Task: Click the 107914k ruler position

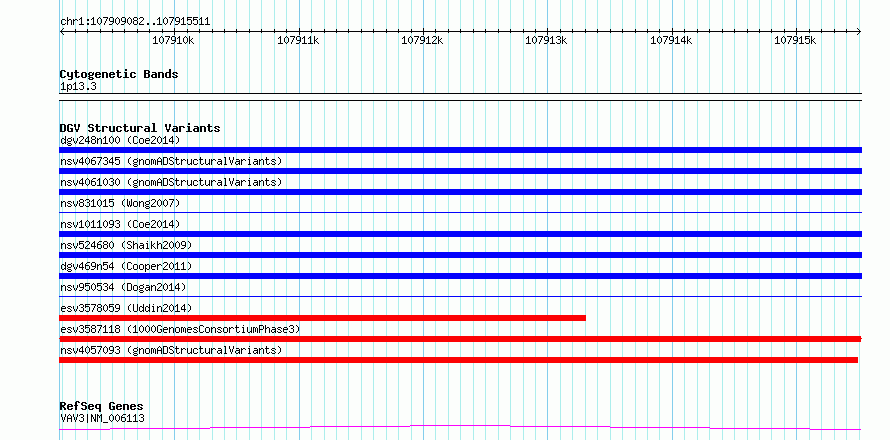Action: click(x=671, y=40)
